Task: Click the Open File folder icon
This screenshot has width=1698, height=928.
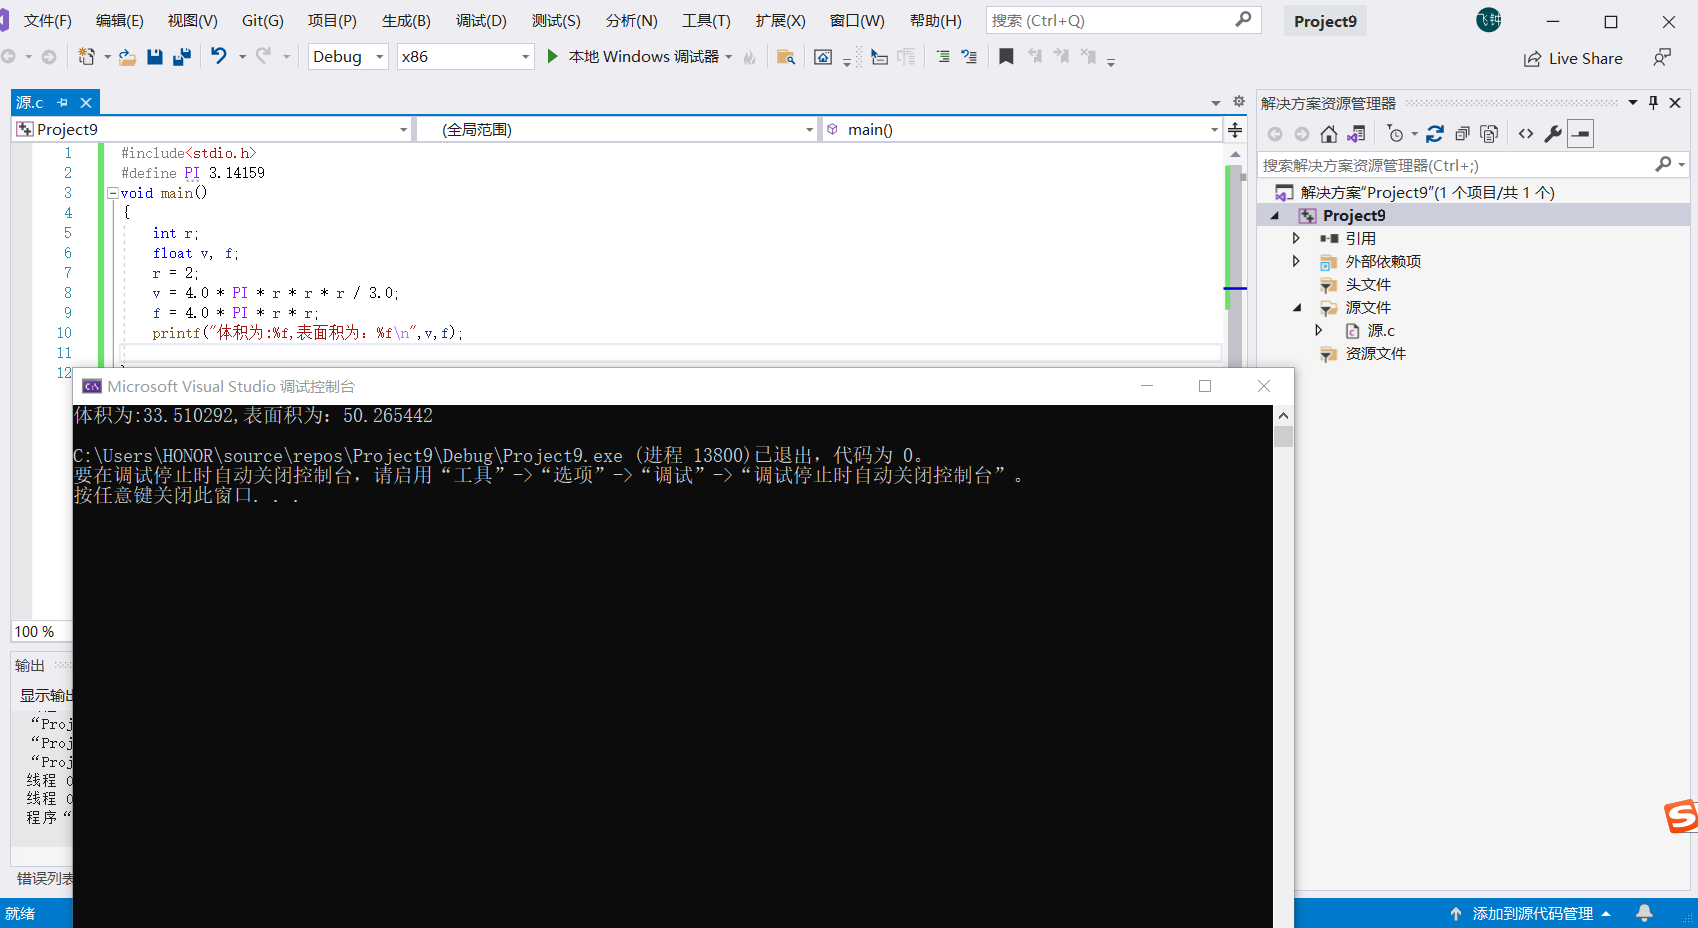Action: pos(127,57)
